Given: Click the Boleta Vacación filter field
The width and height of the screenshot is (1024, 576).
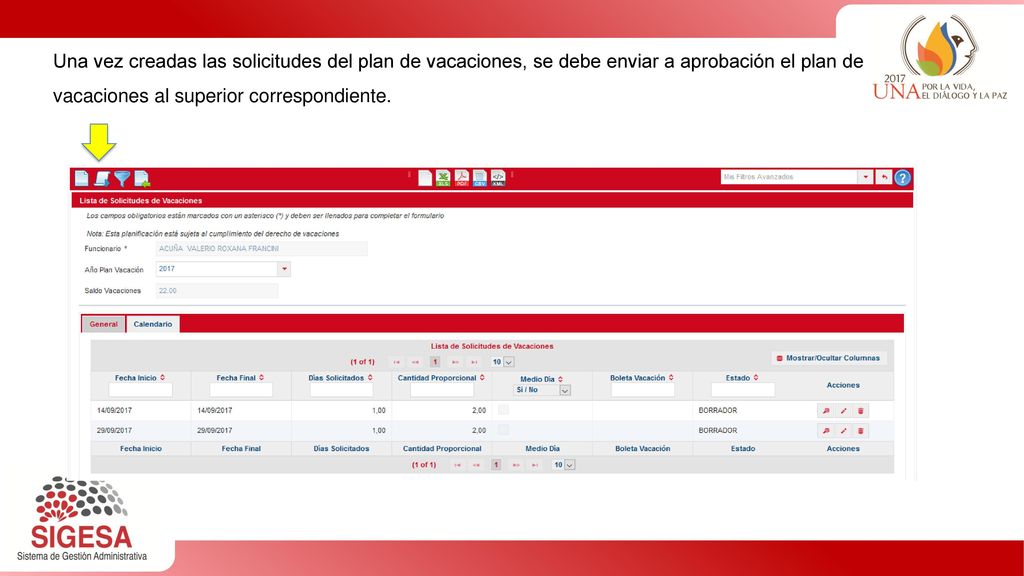Looking at the screenshot, I should click(643, 390).
